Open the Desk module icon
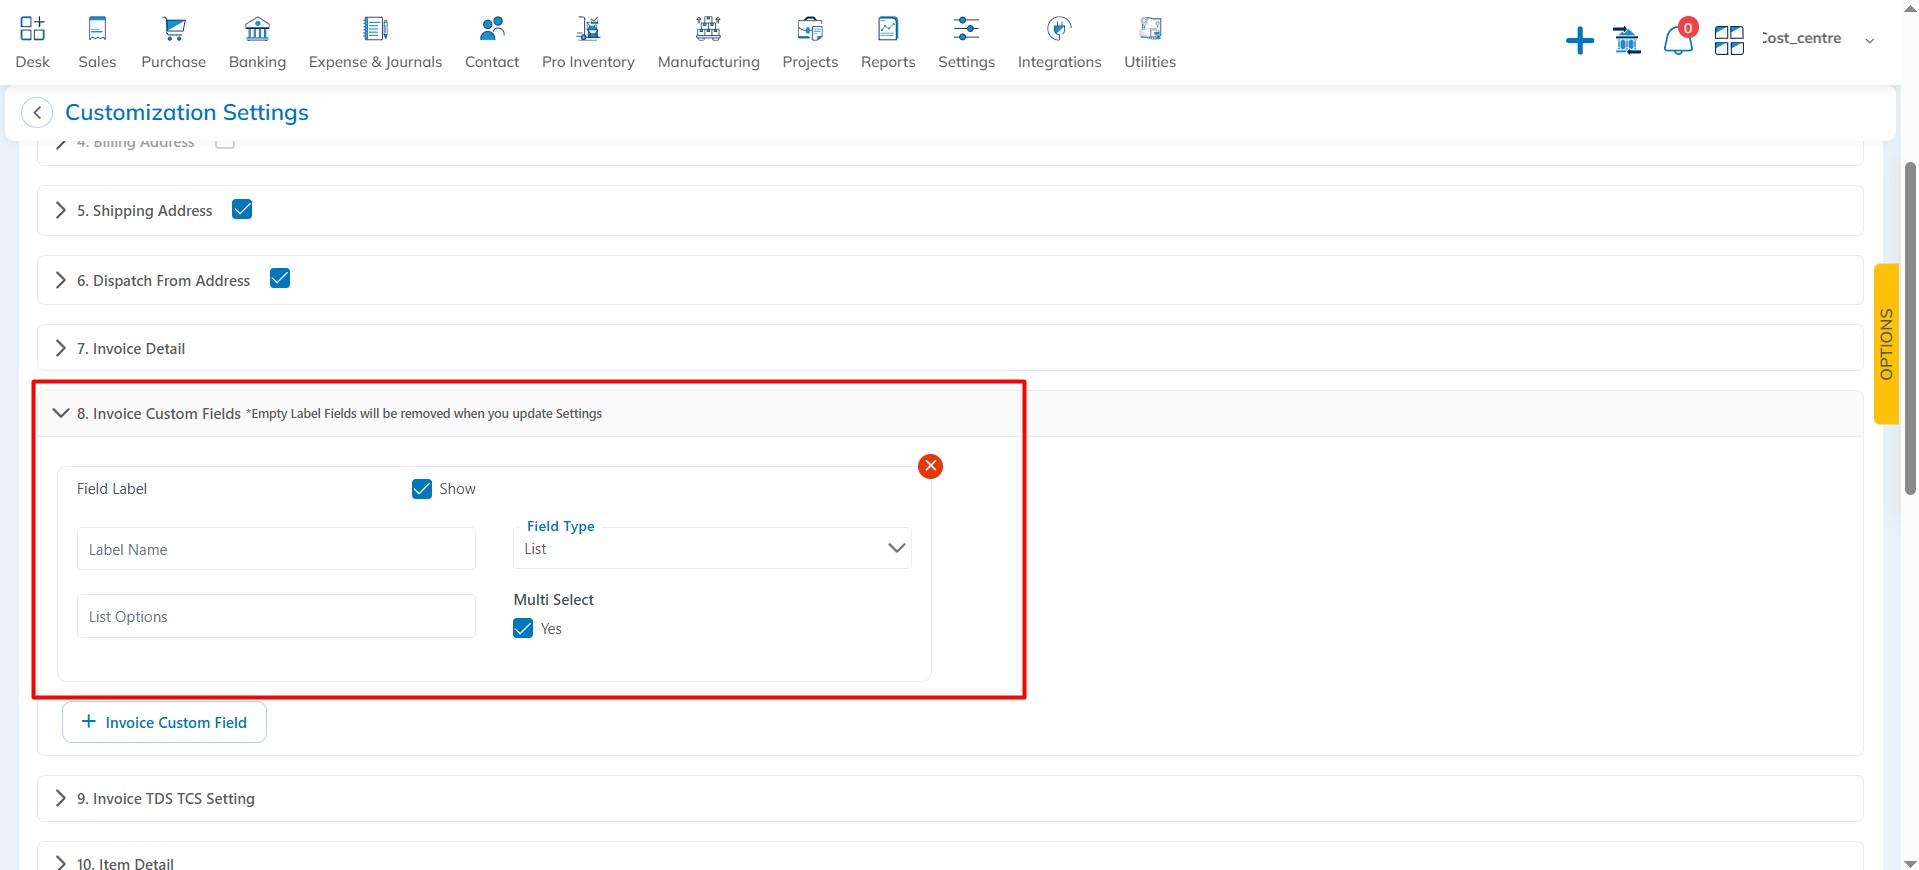This screenshot has height=870, width=1919. [32, 30]
